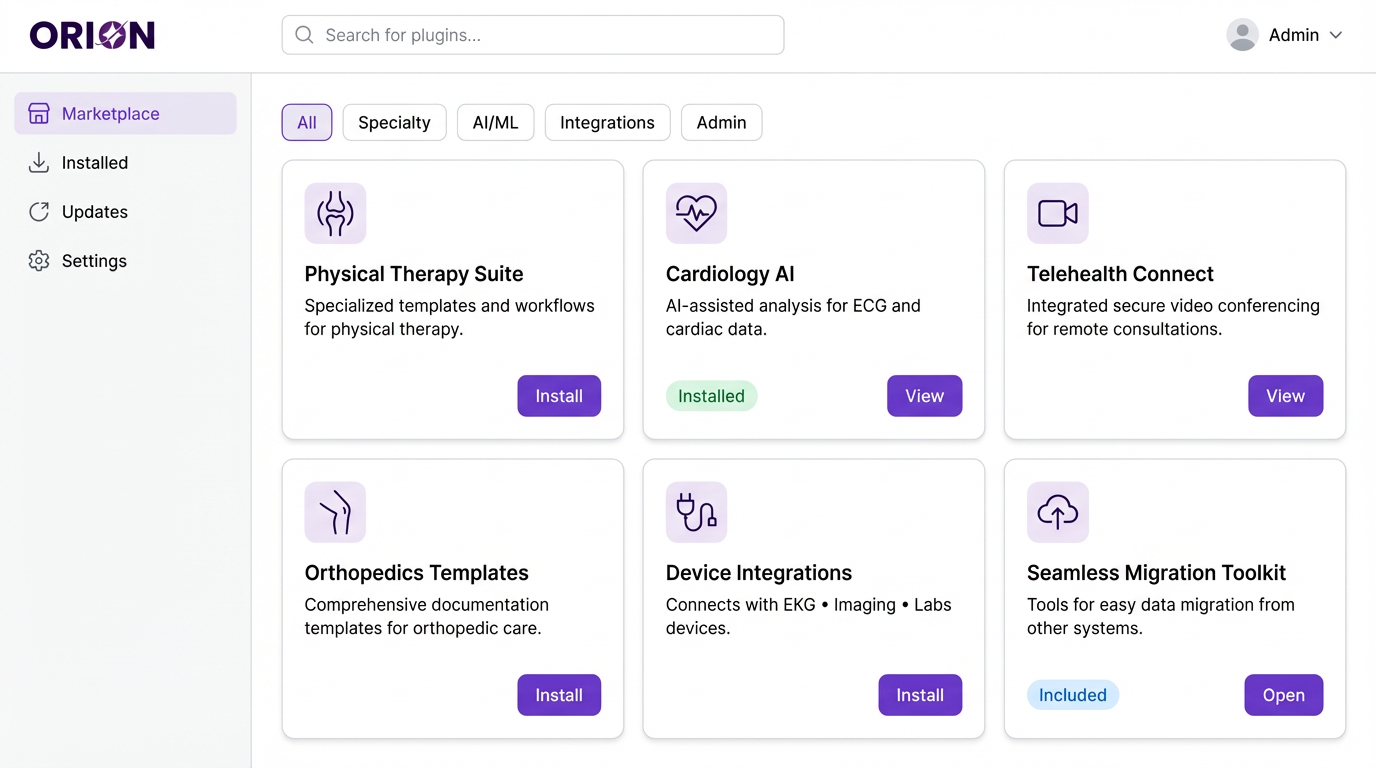Open the Seamless Migration Toolkit
The width and height of the screenshot is (1376, 768).
1284,695
